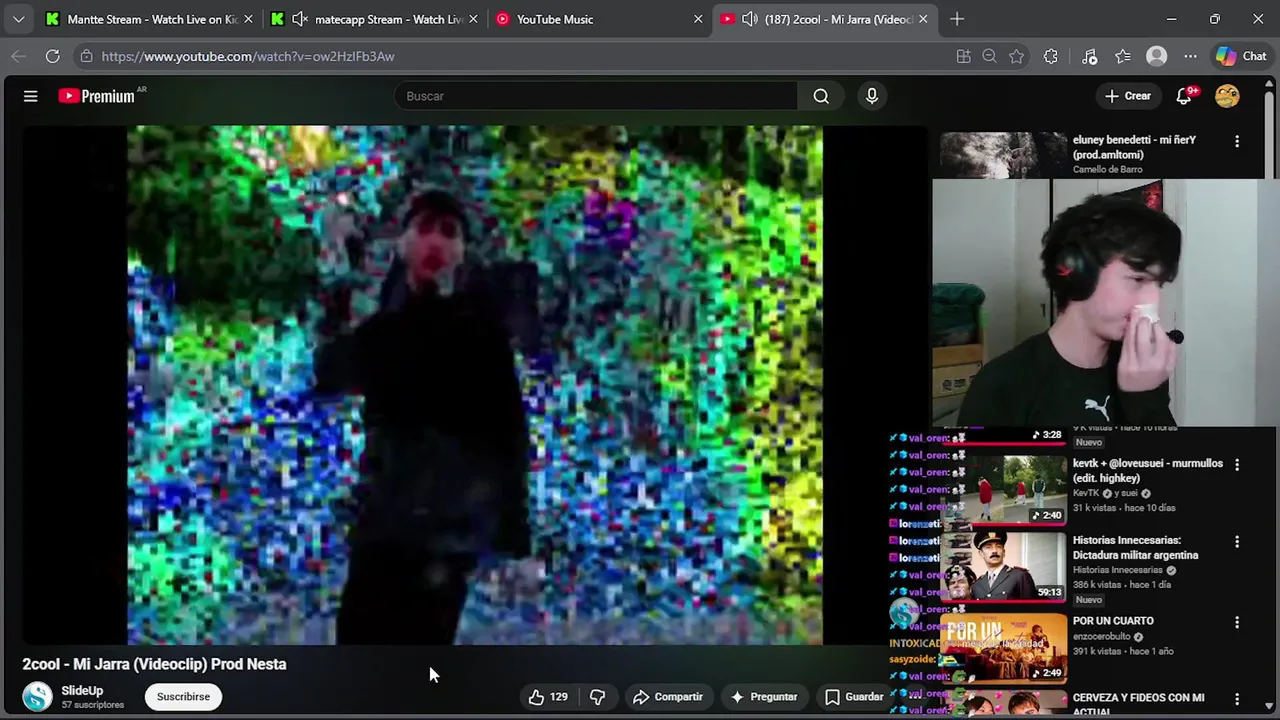Click the youtube.com address bar URL
The width and height of the screenshot is (1280, 720).
248,56
